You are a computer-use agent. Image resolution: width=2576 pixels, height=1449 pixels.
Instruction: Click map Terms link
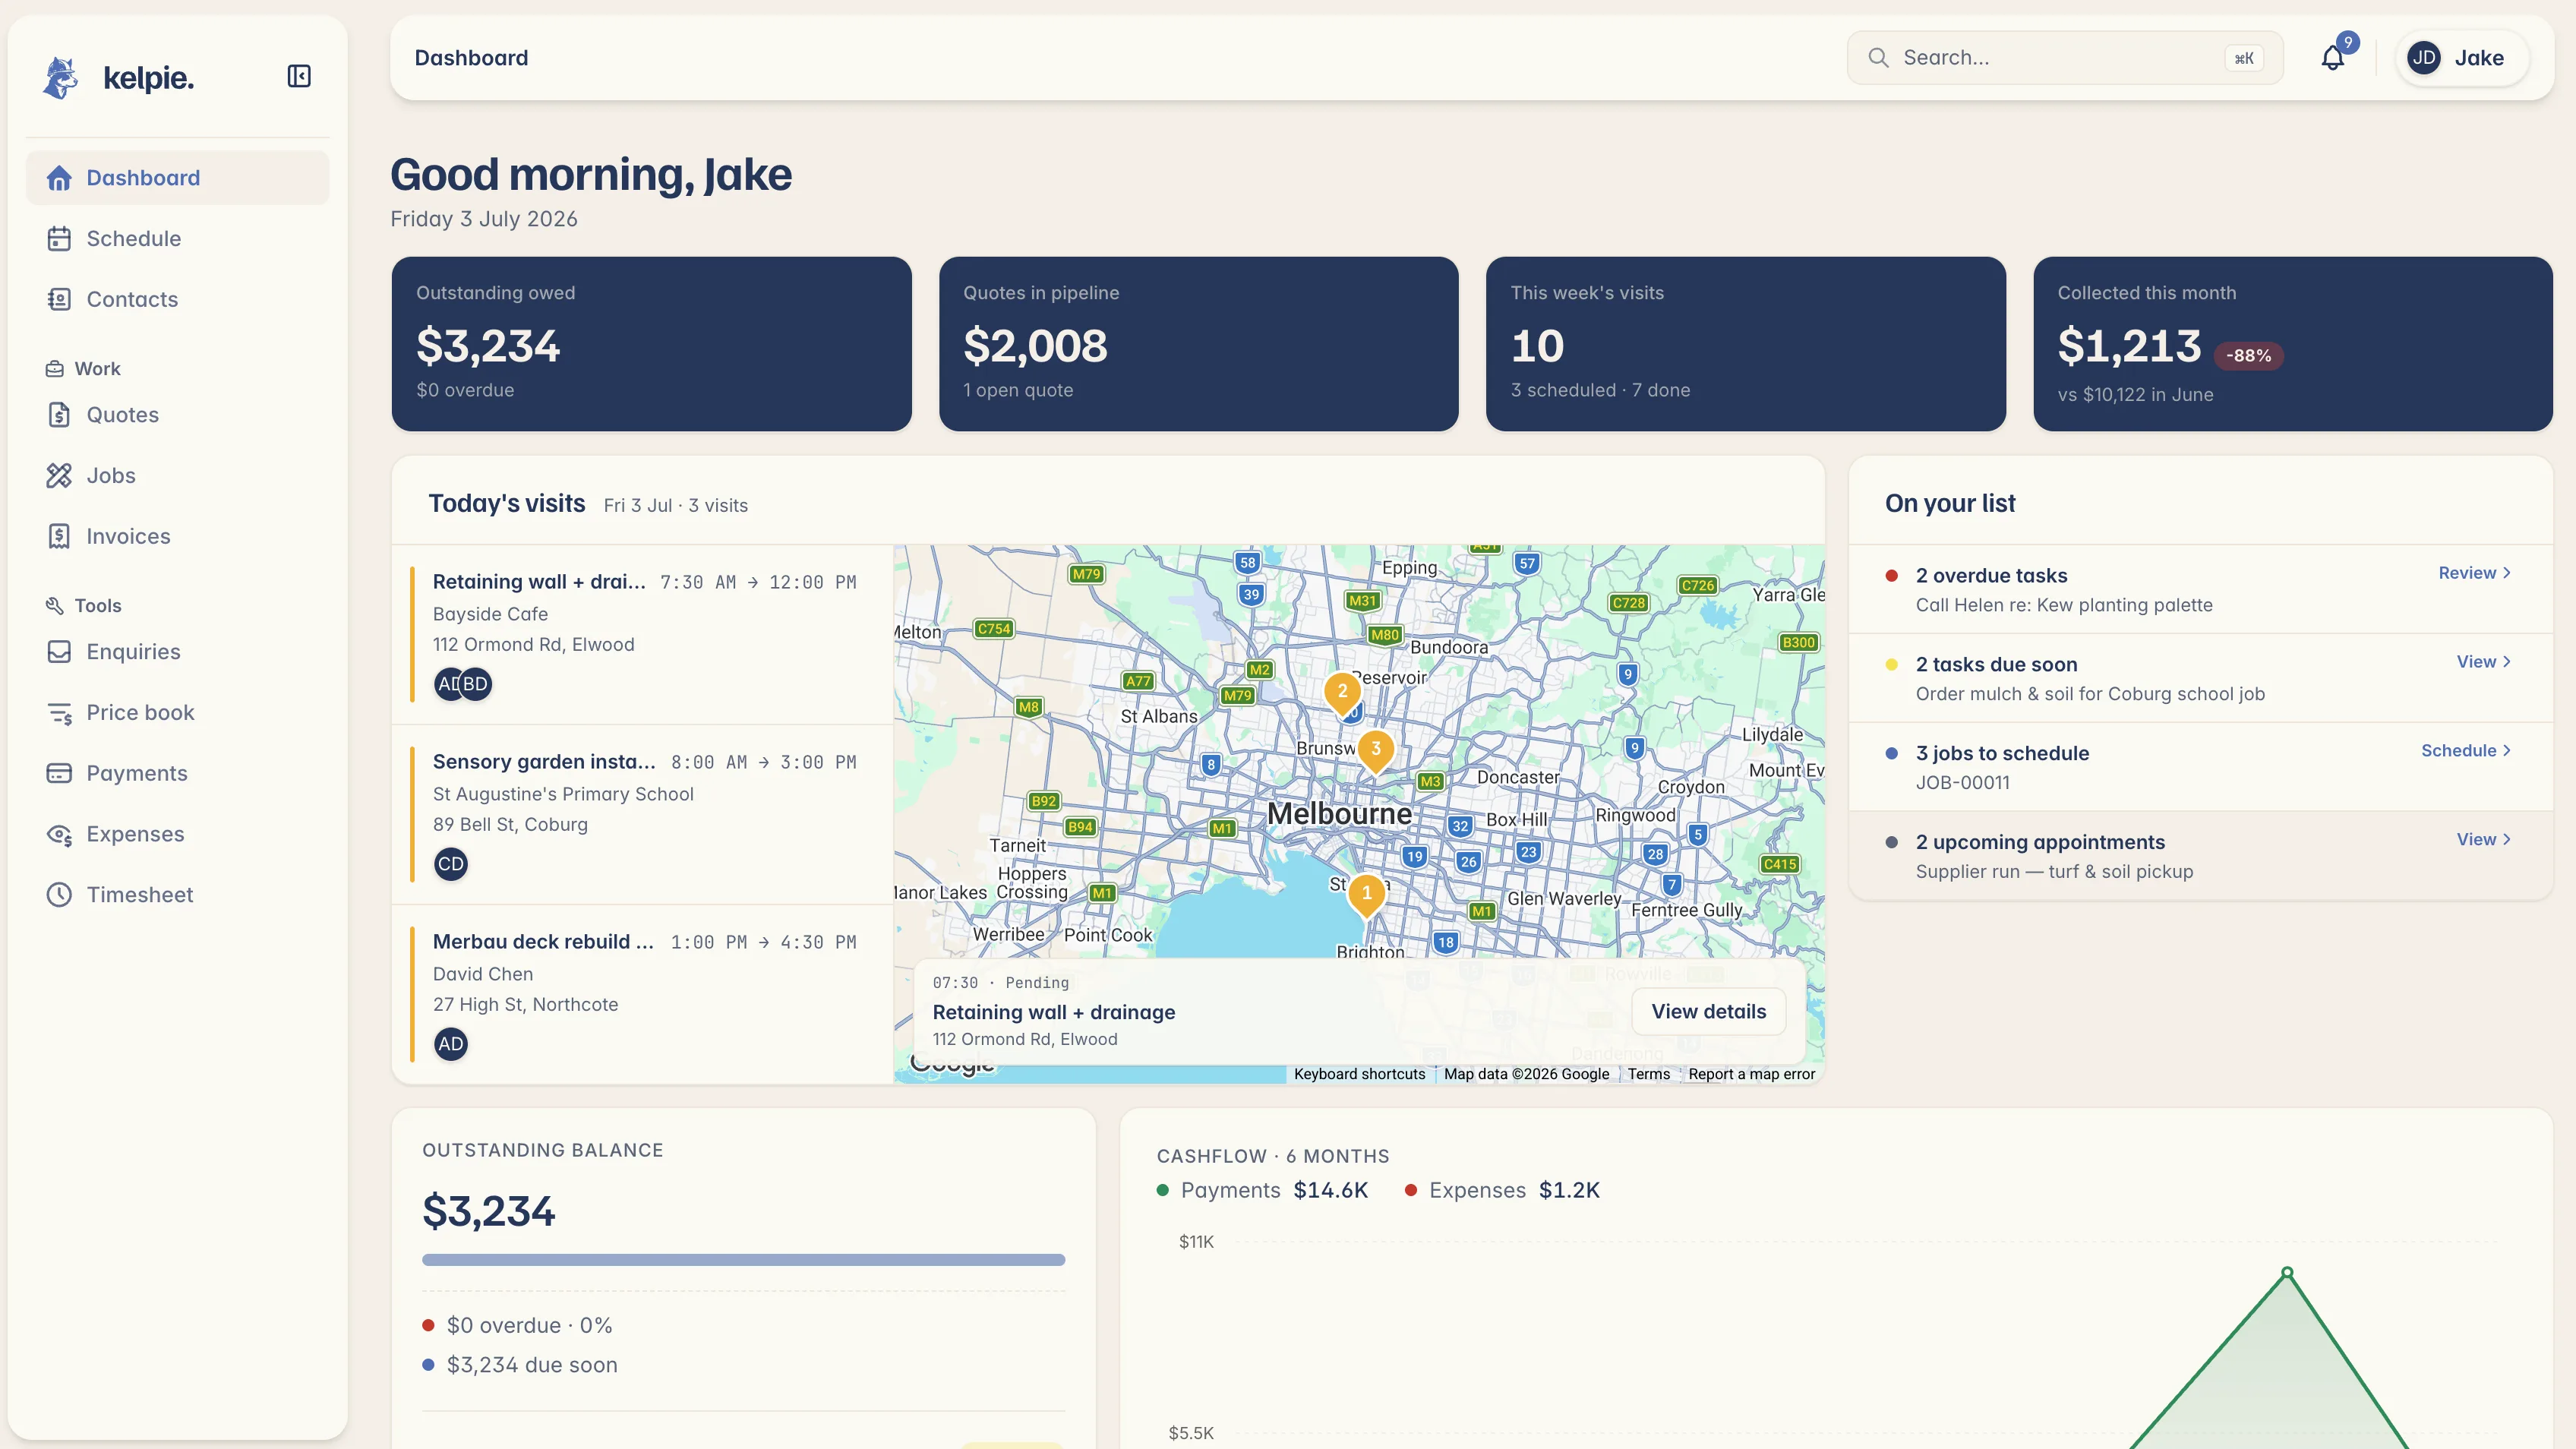pyautogui.click(x=1648, y=1075)
